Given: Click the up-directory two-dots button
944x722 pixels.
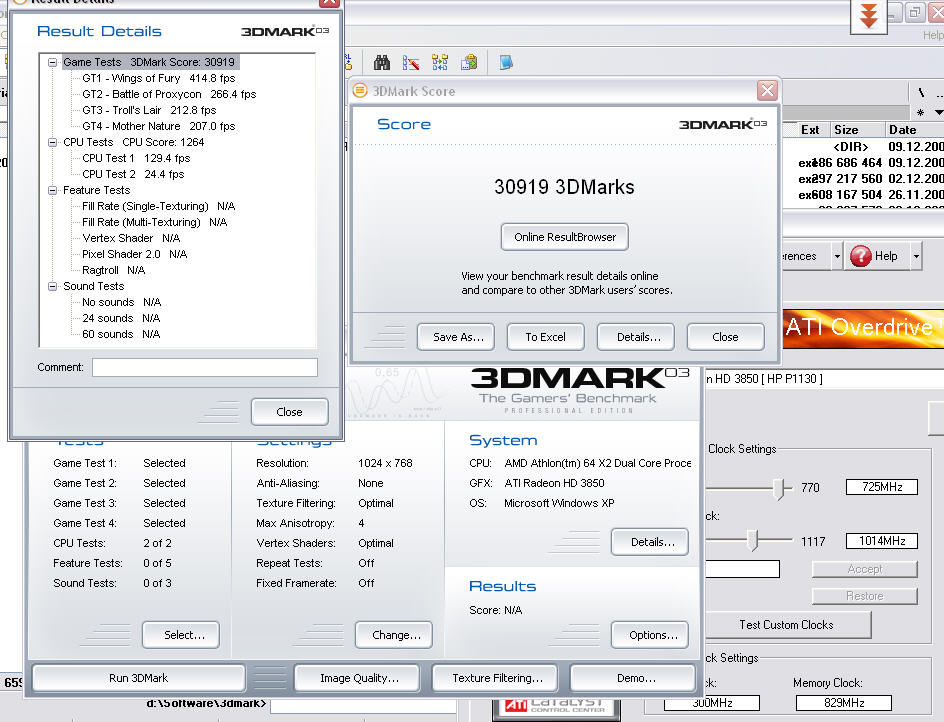Looking at the screenshot, I should (940, 93).
